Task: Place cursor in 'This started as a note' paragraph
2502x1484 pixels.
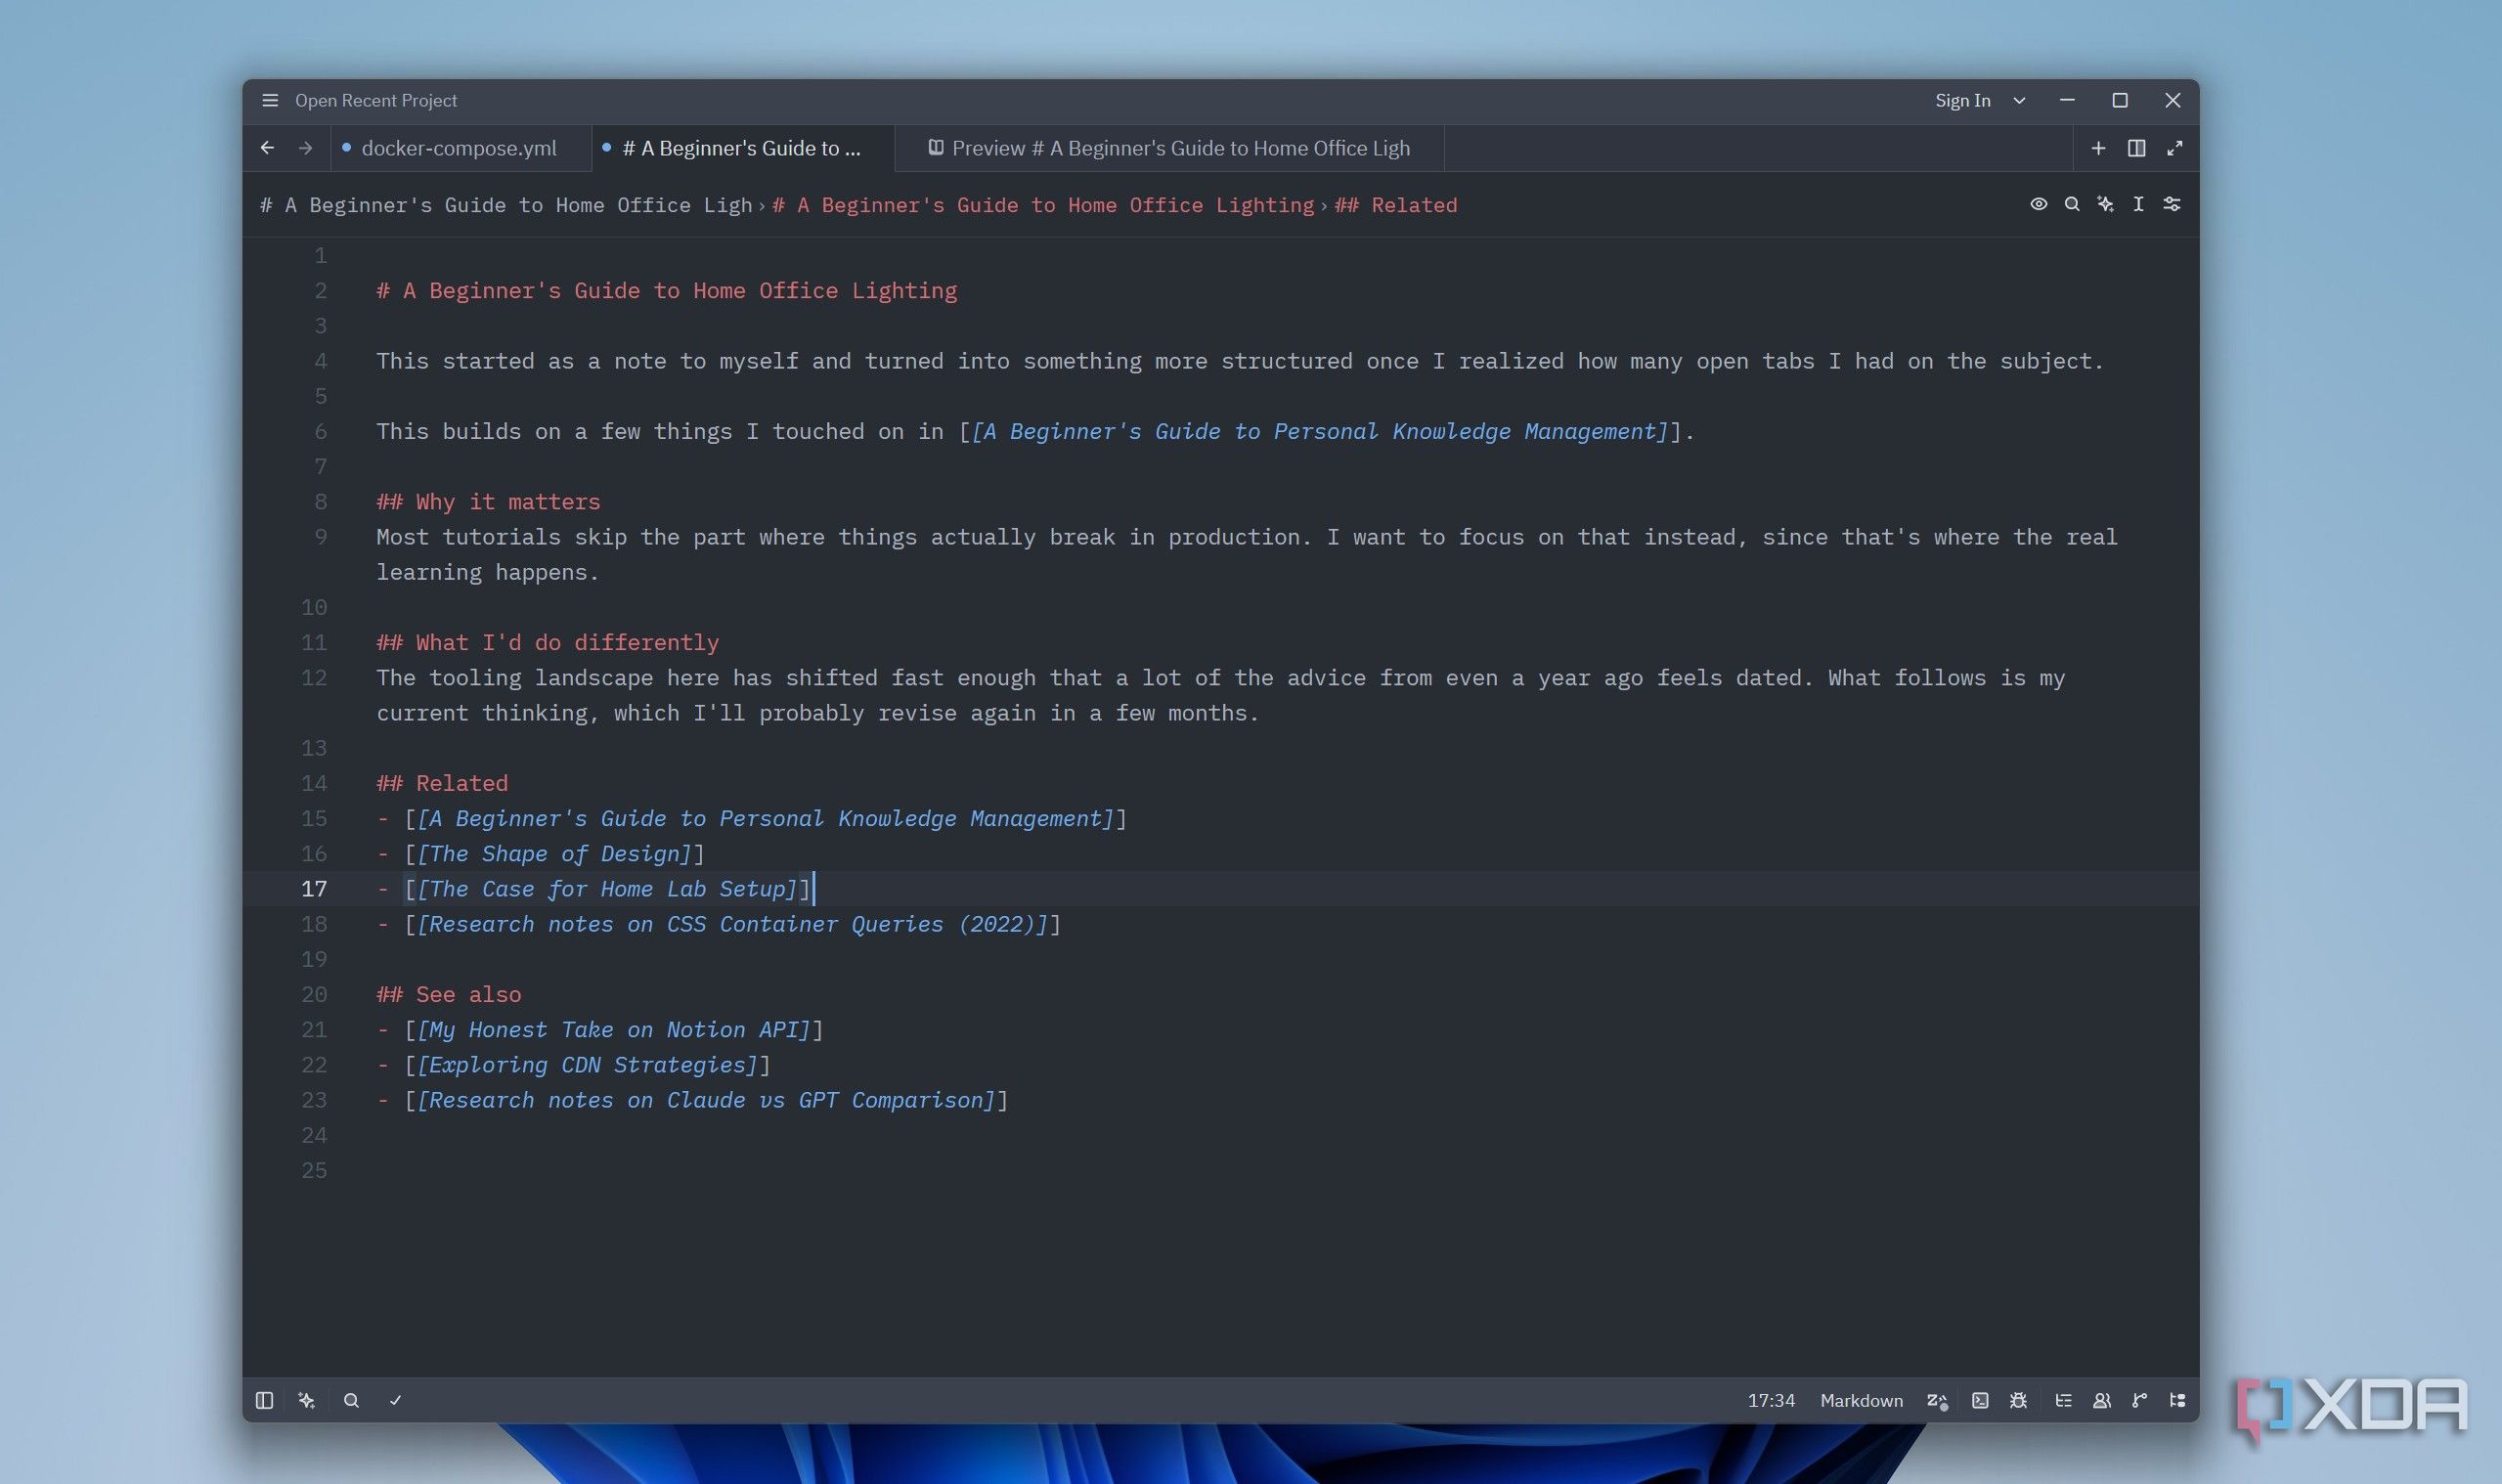Action: (1240, 361)
